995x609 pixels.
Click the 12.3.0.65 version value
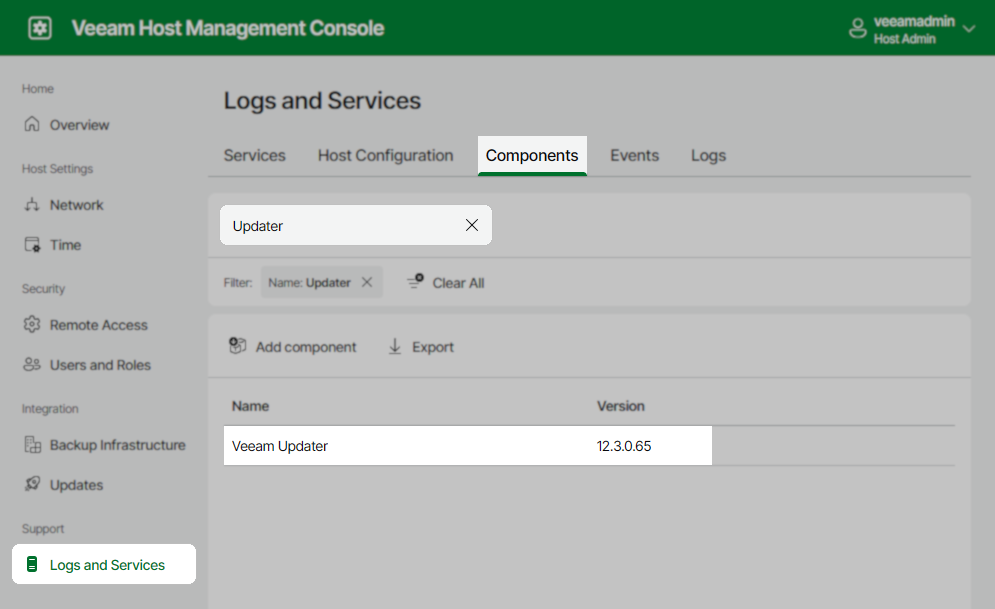click(624, 446)
